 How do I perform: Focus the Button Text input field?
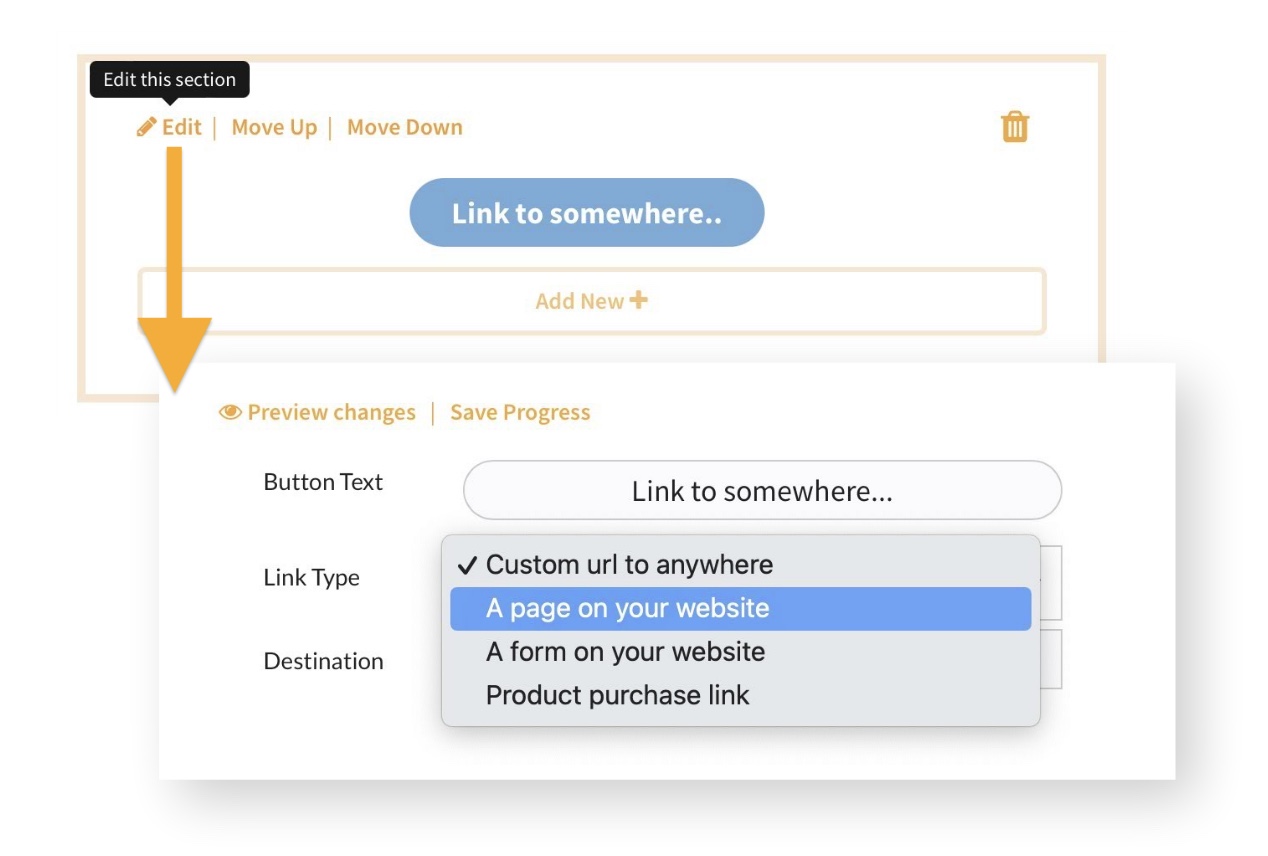[762, 491]
